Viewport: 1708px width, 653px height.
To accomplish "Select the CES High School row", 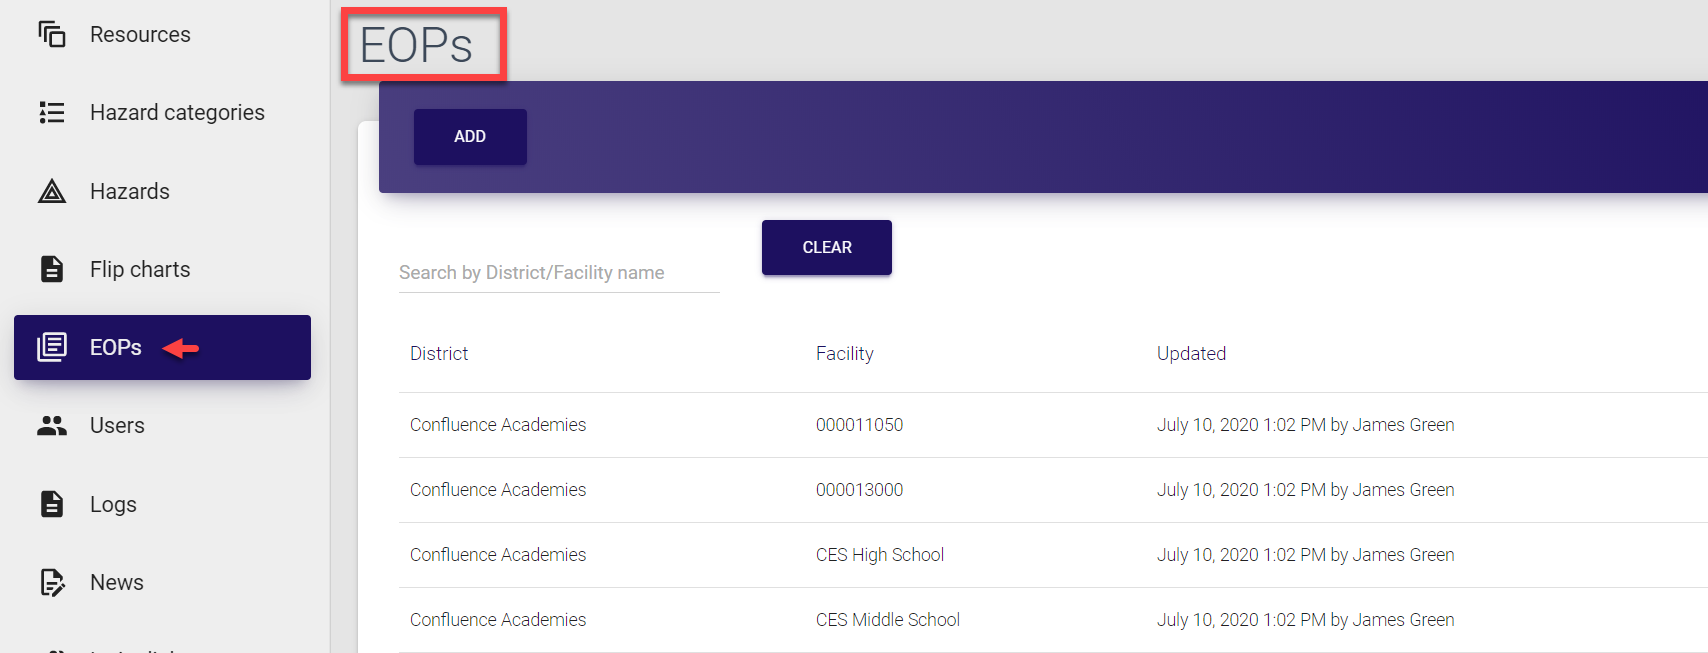I will 879,555.
